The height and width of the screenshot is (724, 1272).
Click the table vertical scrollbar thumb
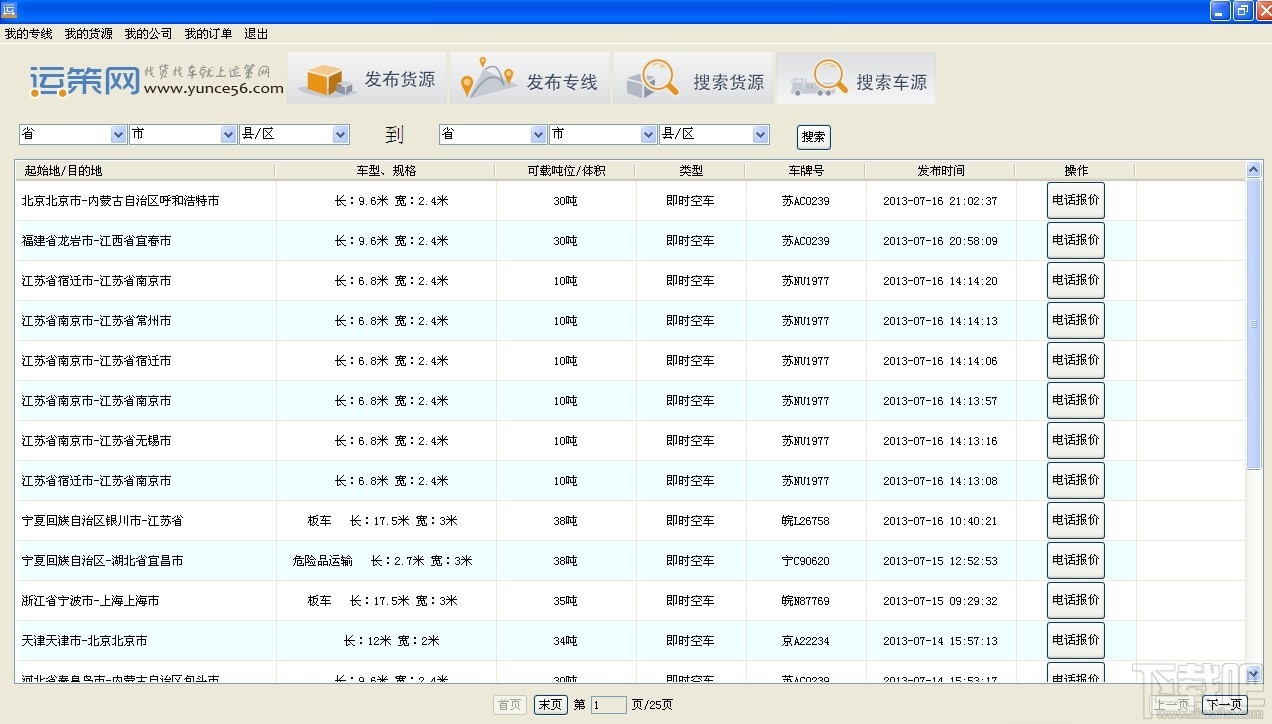coord(1254,323)
